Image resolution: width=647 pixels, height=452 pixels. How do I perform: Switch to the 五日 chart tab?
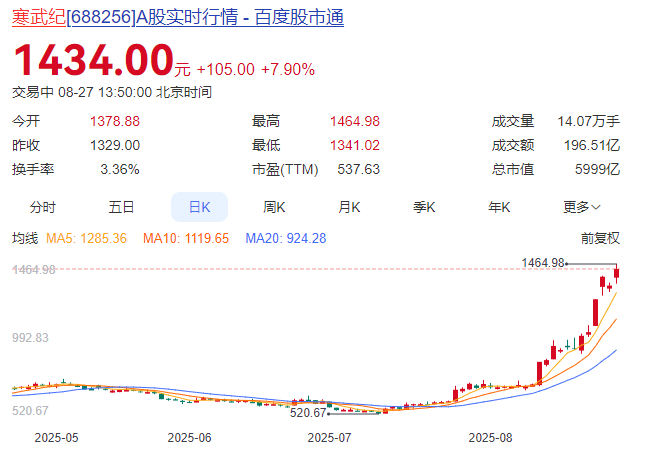(121, 207)
